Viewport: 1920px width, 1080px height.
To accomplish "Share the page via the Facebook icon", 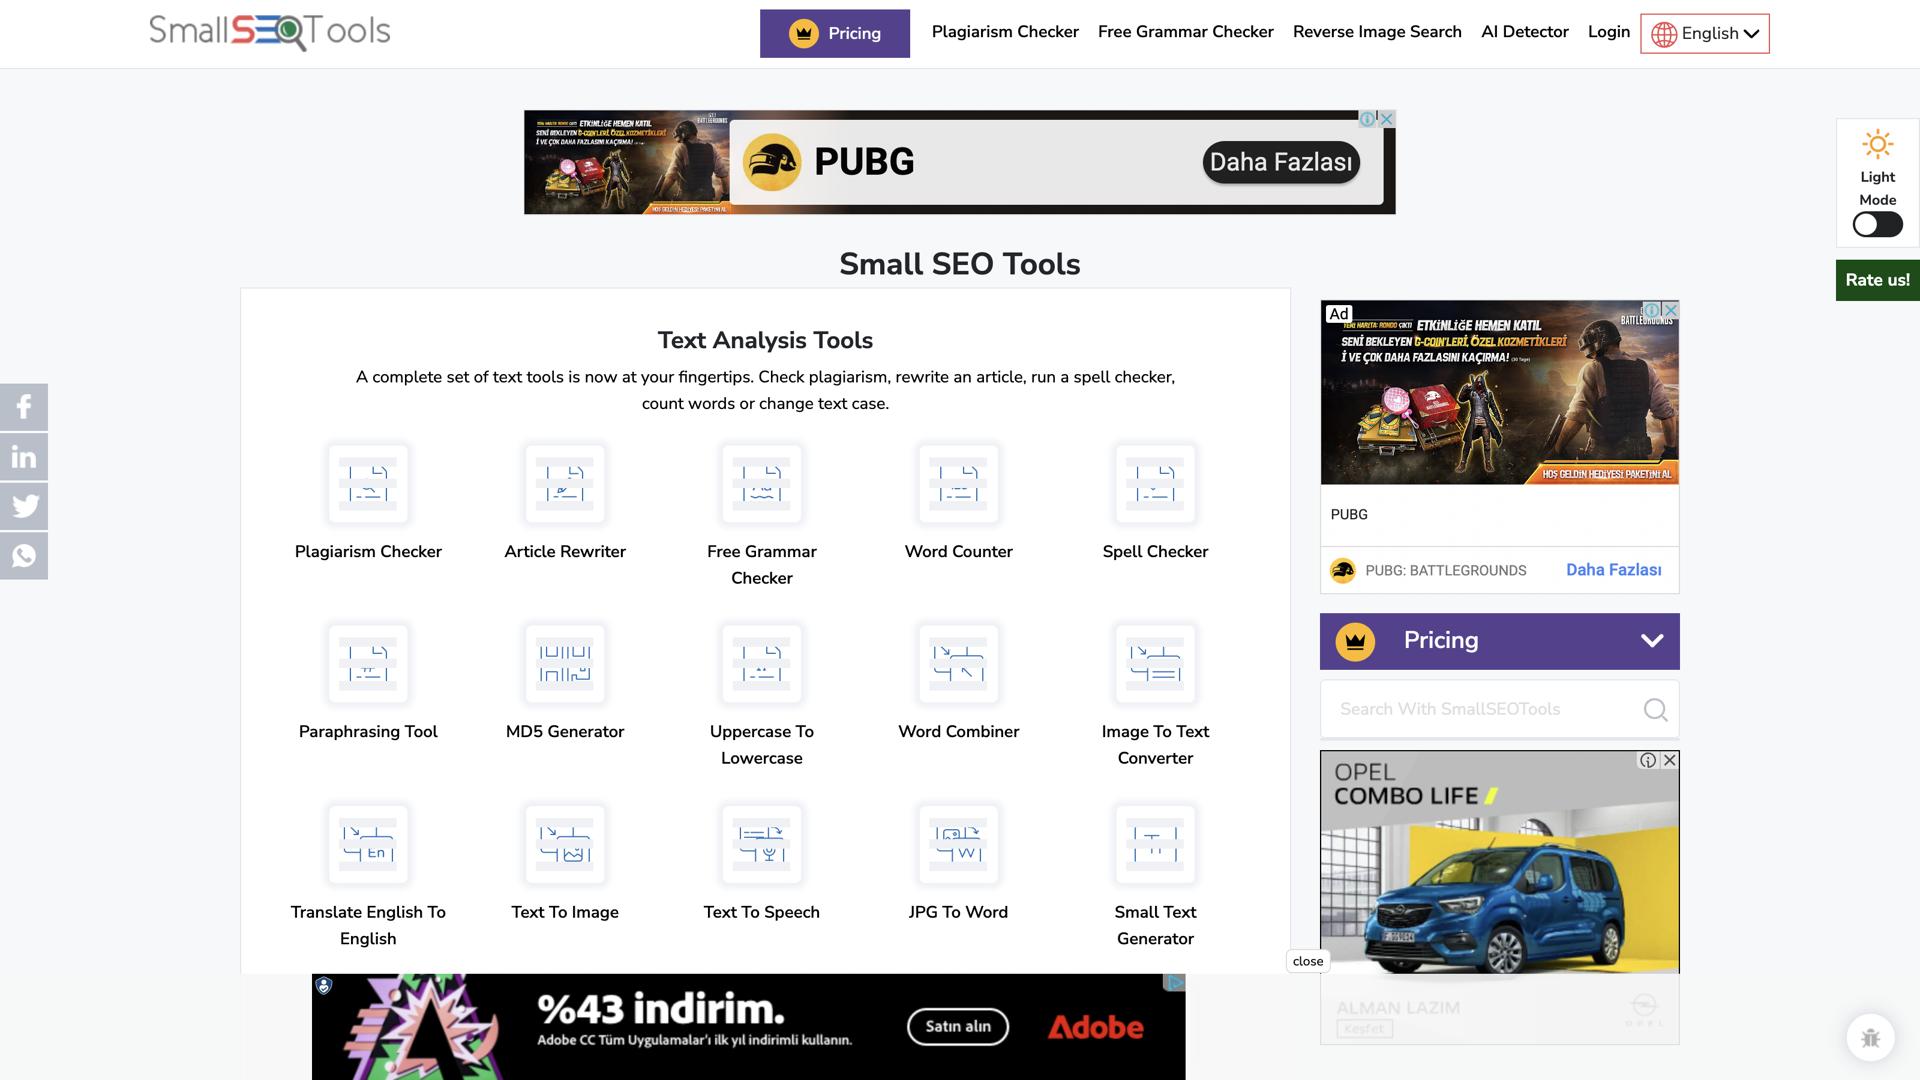I will click(x=23, y=407).
